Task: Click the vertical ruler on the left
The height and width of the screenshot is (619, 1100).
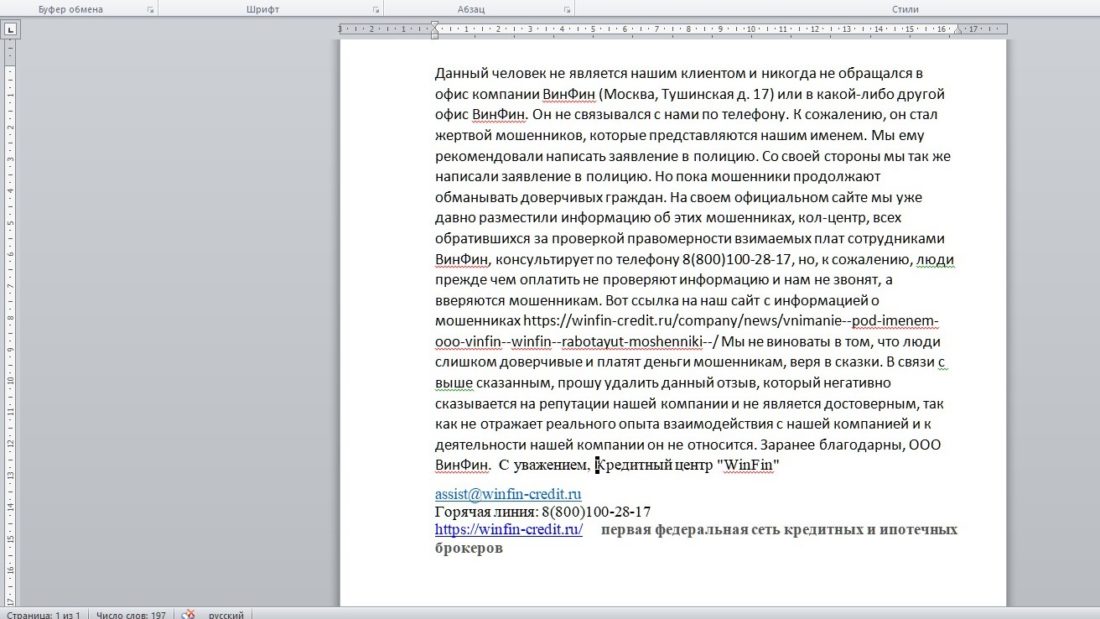Action: pyautogui.click(x=10, y=323)
